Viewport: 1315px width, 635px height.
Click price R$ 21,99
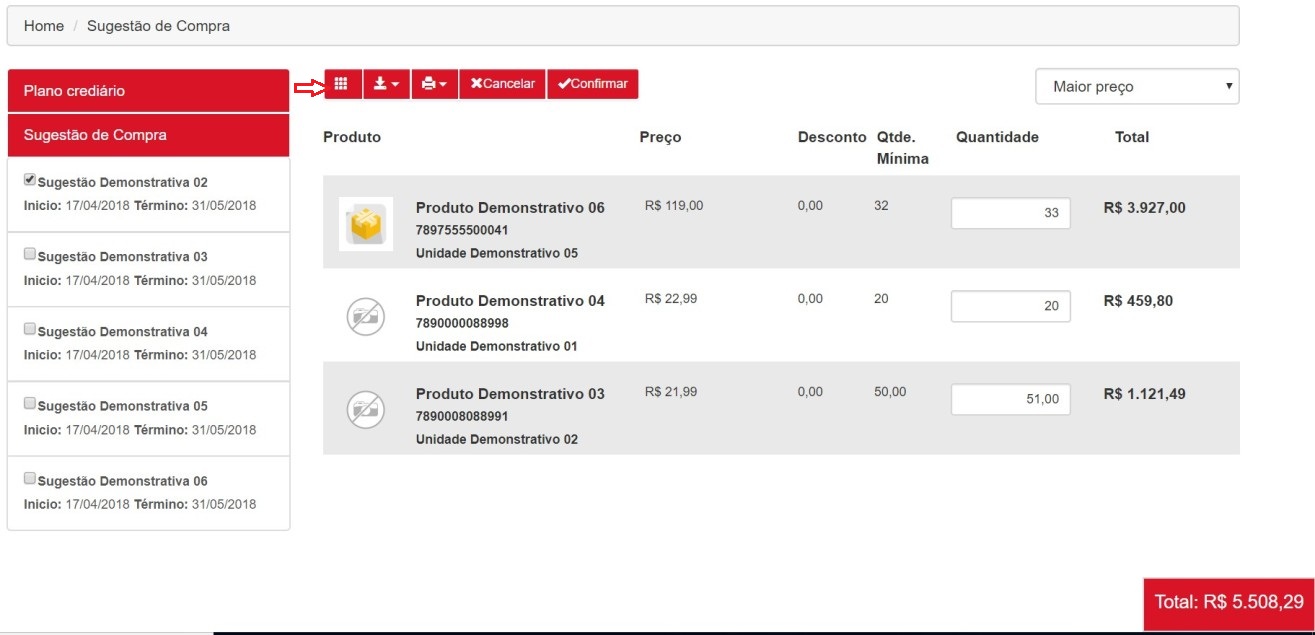[x=671, y=392]
